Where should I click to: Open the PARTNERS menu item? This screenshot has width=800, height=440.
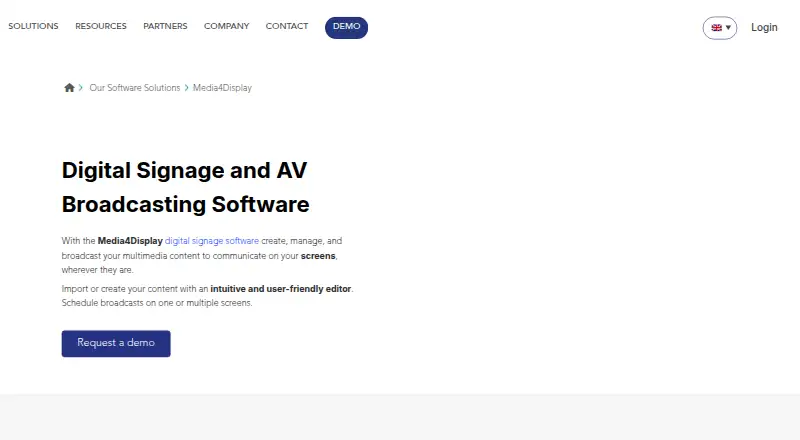pyautogui.click(x=165, y=26)
